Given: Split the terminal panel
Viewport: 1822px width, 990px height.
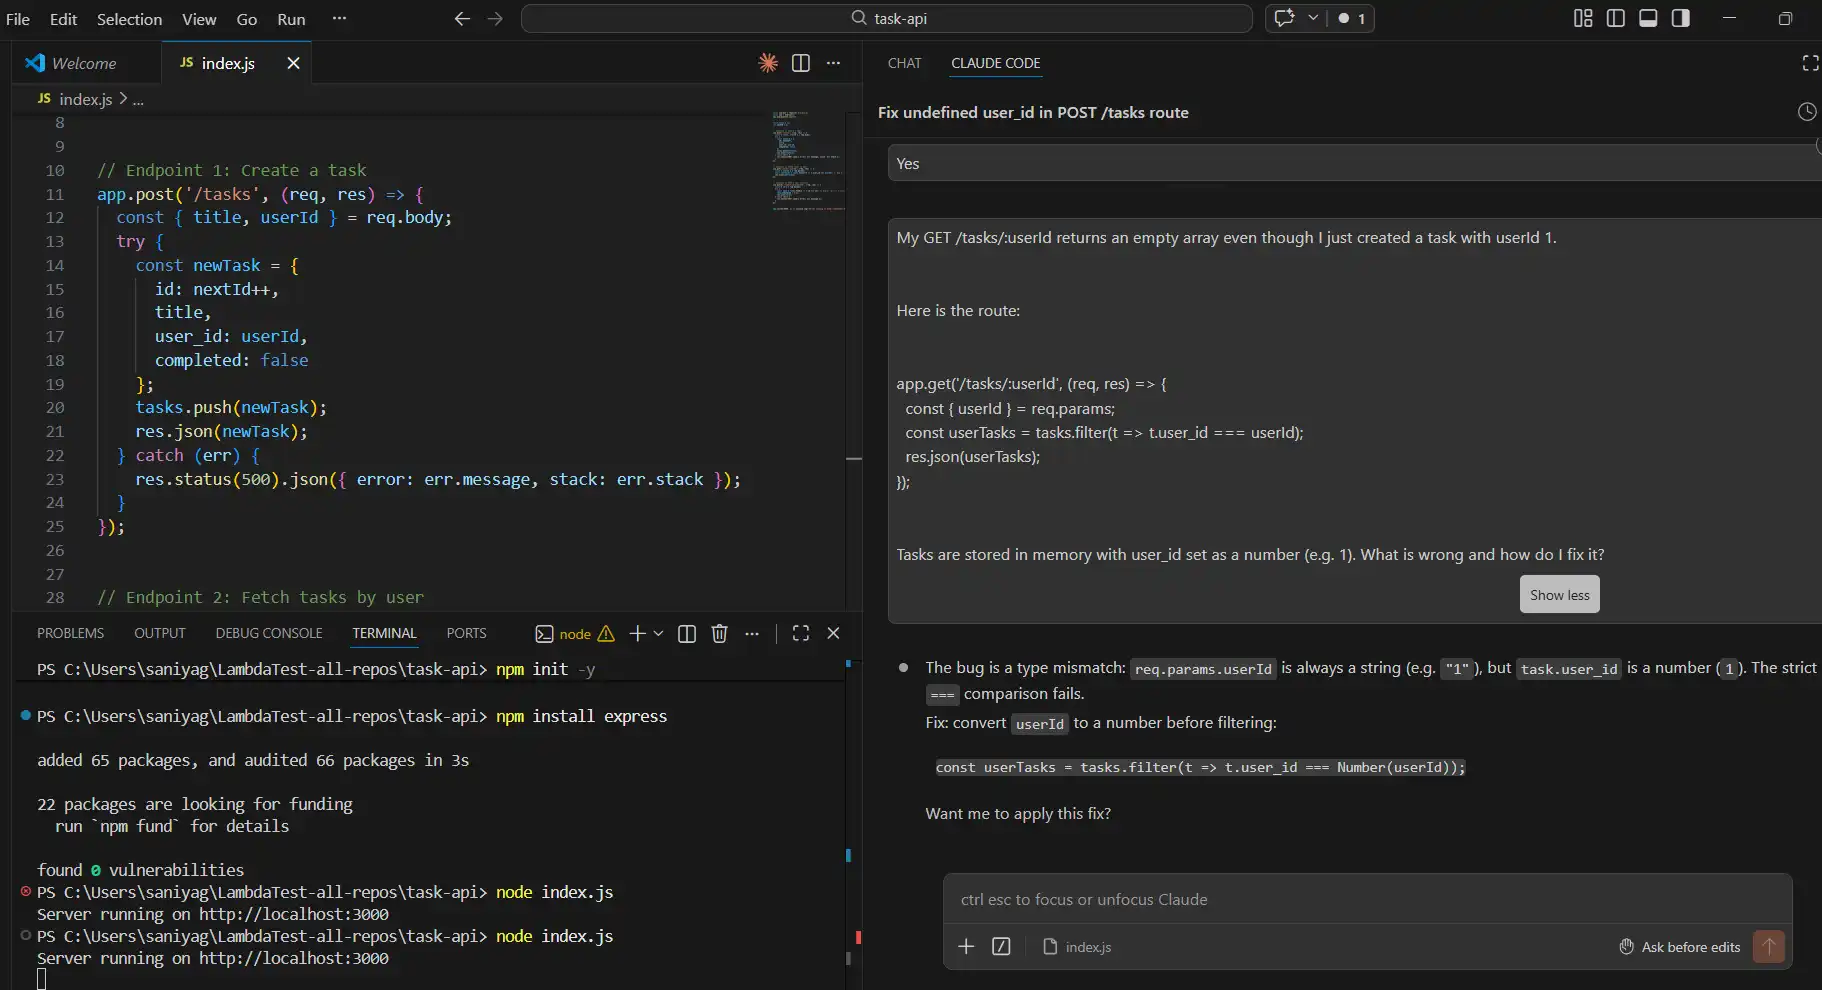Looking at the screenshot, I should pos(687,634).
